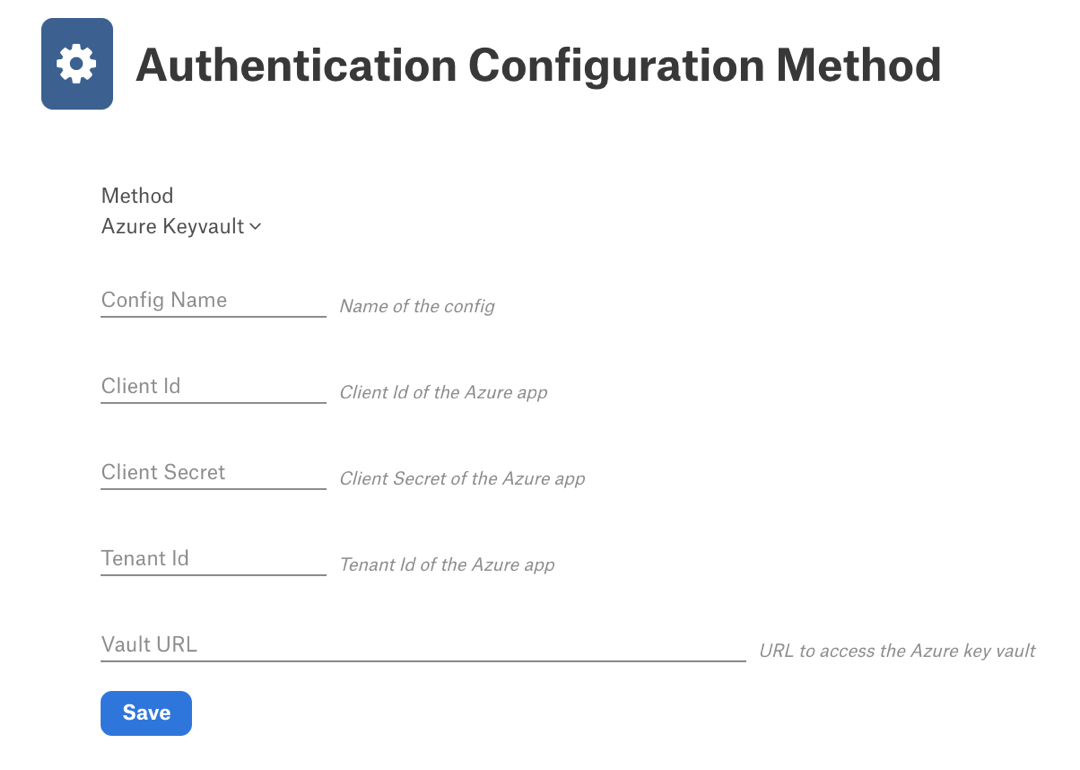1080x770 pixels.
Task: Click the word 'Authentication' in the heading
Action: coord(296,65)
